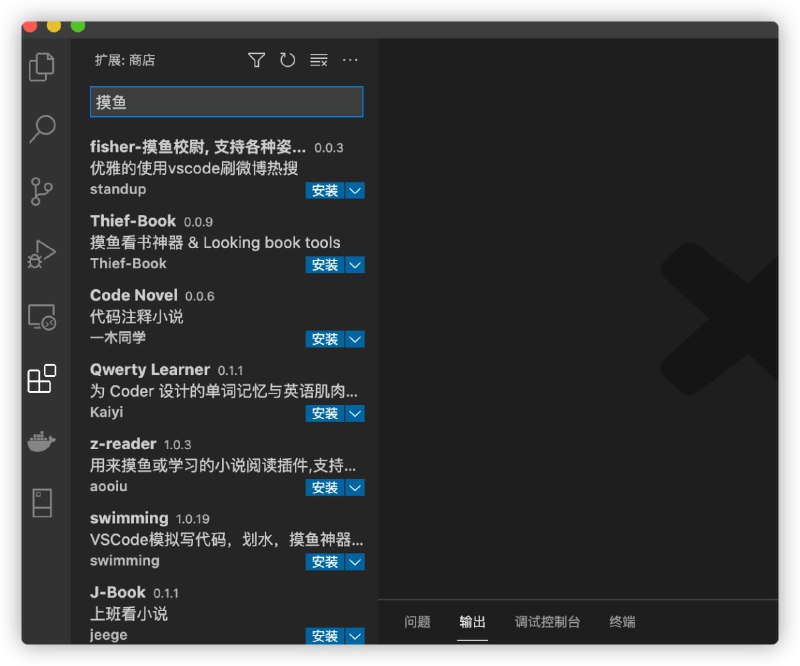
Task: Click publisher name Kaiyi
Action: (x=106, y=412)
